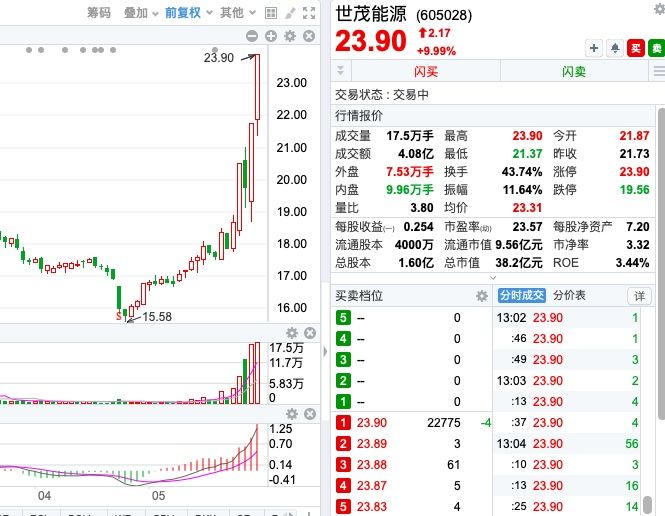The height and width of the screenshot is (516, 665).
Task: Click the red 买 buy button
Action: pos(636,48)
